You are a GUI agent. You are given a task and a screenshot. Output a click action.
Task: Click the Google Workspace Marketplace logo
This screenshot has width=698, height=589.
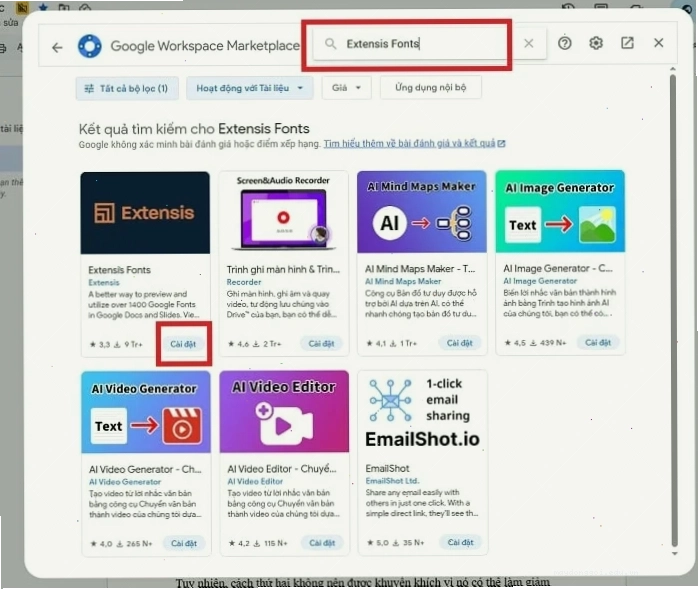(x=89, y=46)
